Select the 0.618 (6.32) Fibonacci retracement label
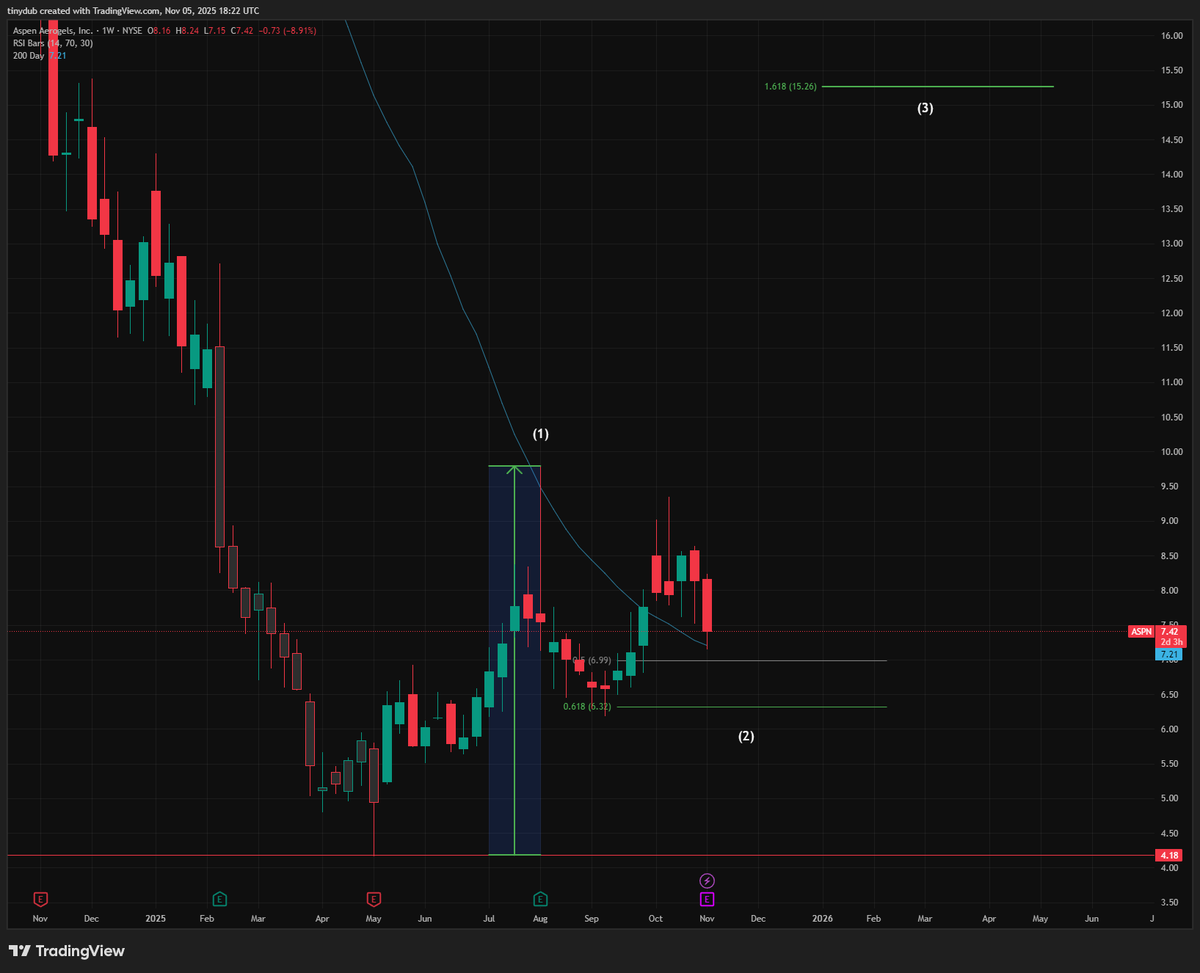The image size is (1200, 973). 587,707
